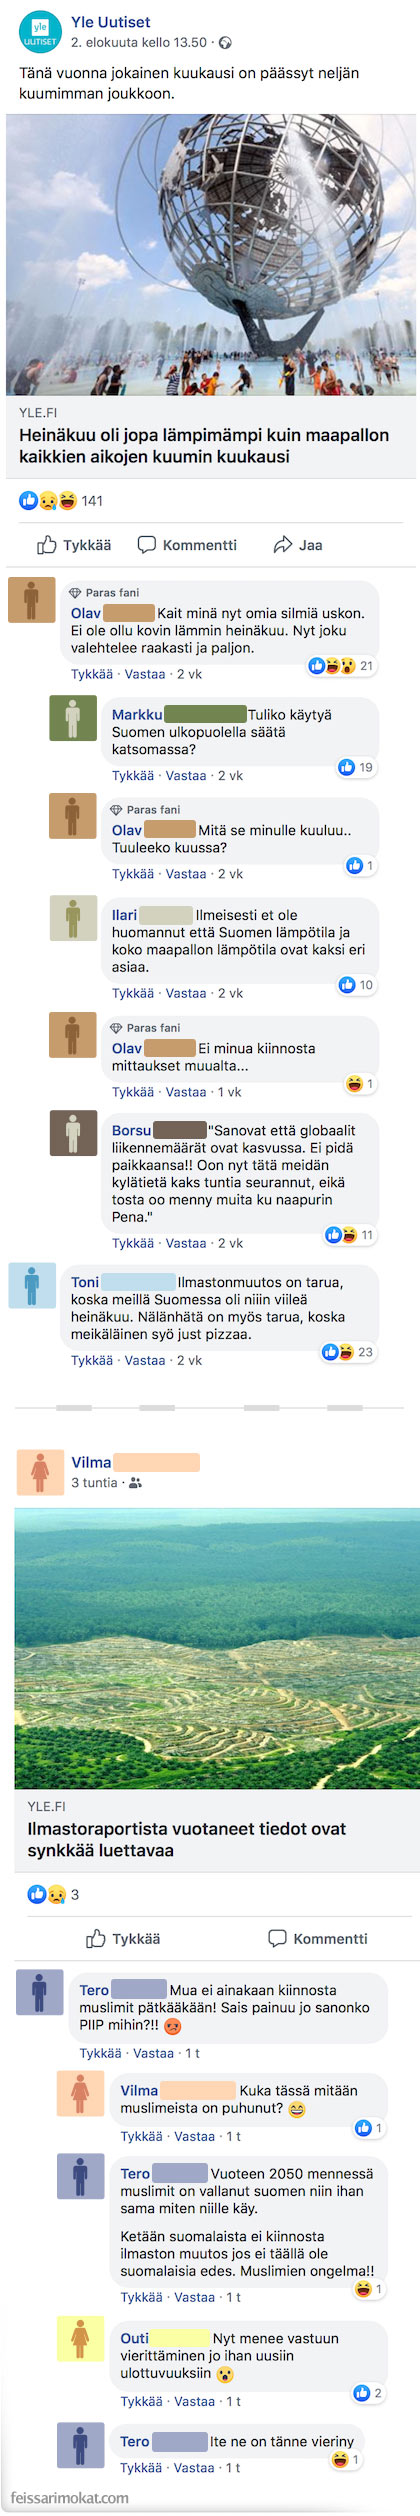Like the Yle Uutiset post with Tykkää

click(74, 545)
